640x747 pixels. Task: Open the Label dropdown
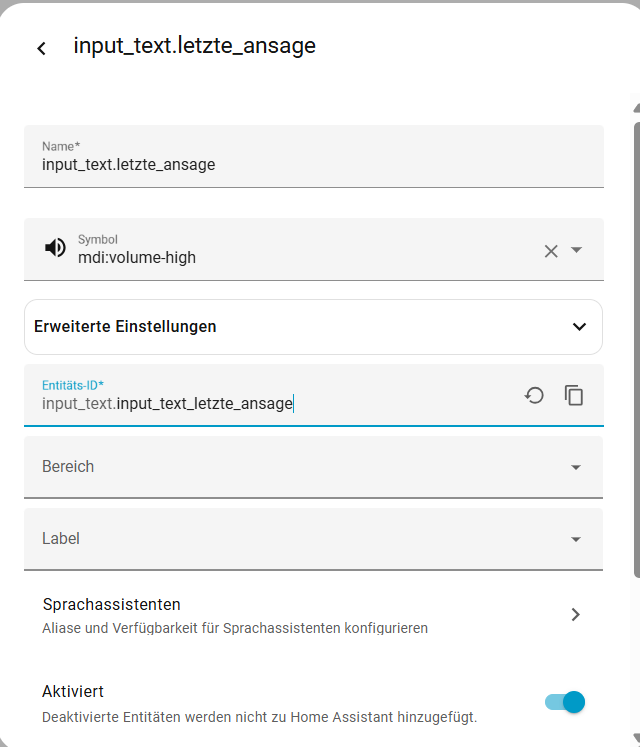tap(575, 539)
